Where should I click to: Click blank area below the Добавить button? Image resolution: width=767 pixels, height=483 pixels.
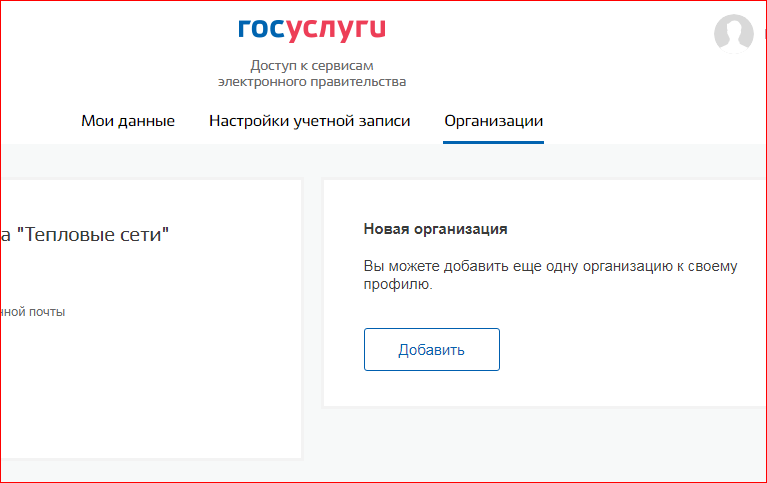(538, 389)
